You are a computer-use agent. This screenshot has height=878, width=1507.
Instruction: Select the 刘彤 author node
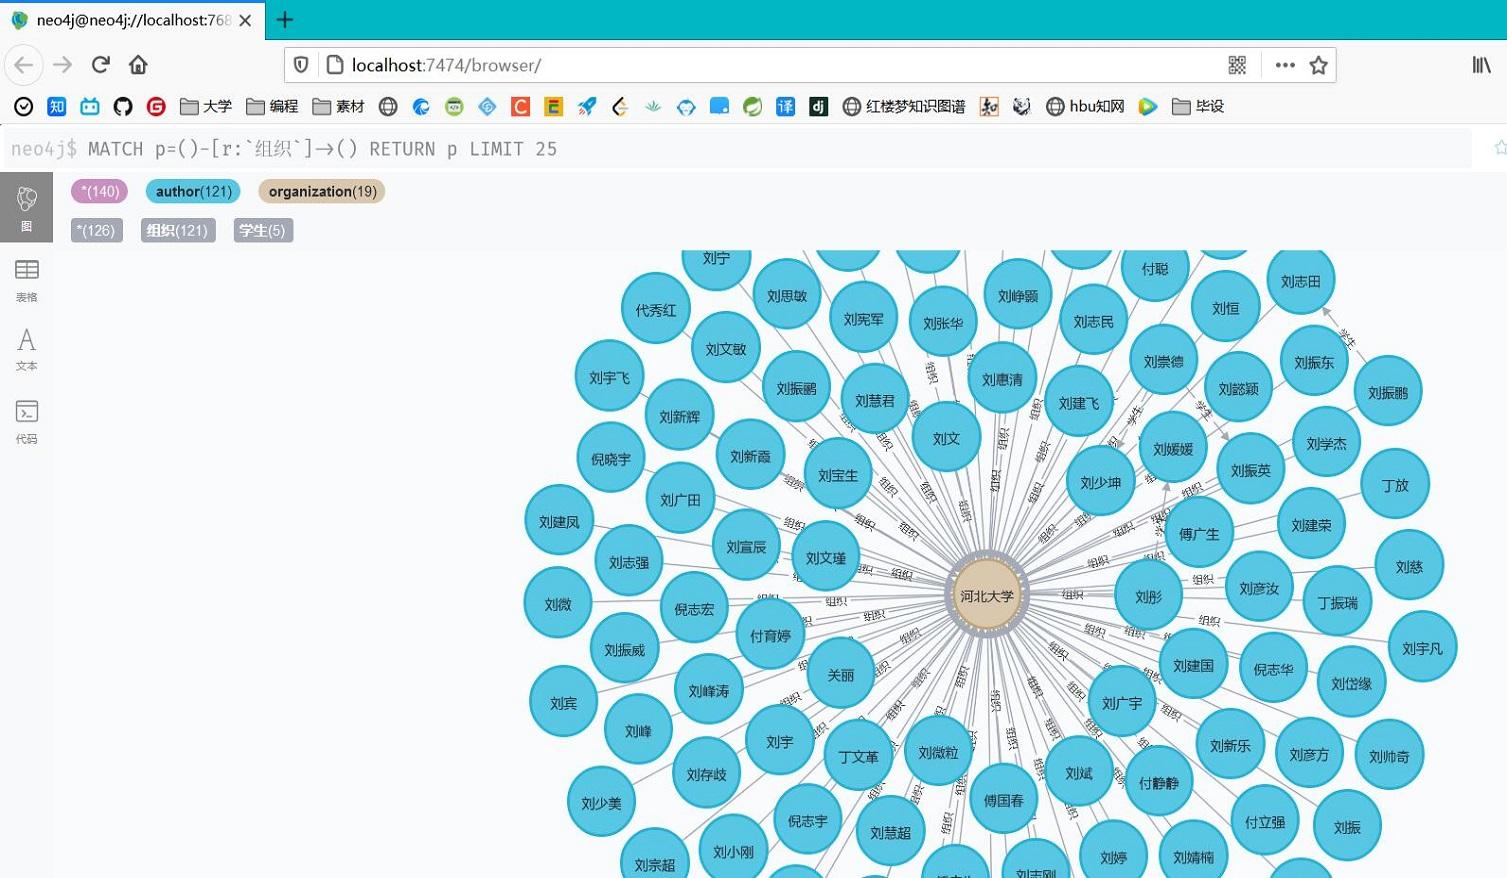point(1148,596)
